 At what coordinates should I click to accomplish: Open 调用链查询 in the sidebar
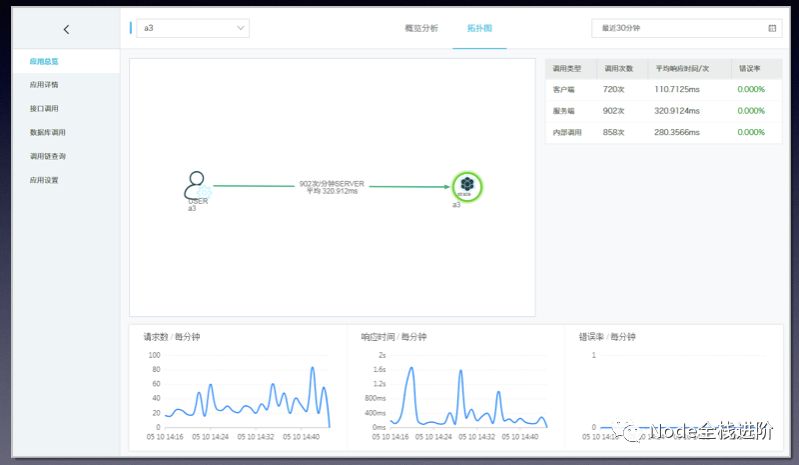click(47, 156)
